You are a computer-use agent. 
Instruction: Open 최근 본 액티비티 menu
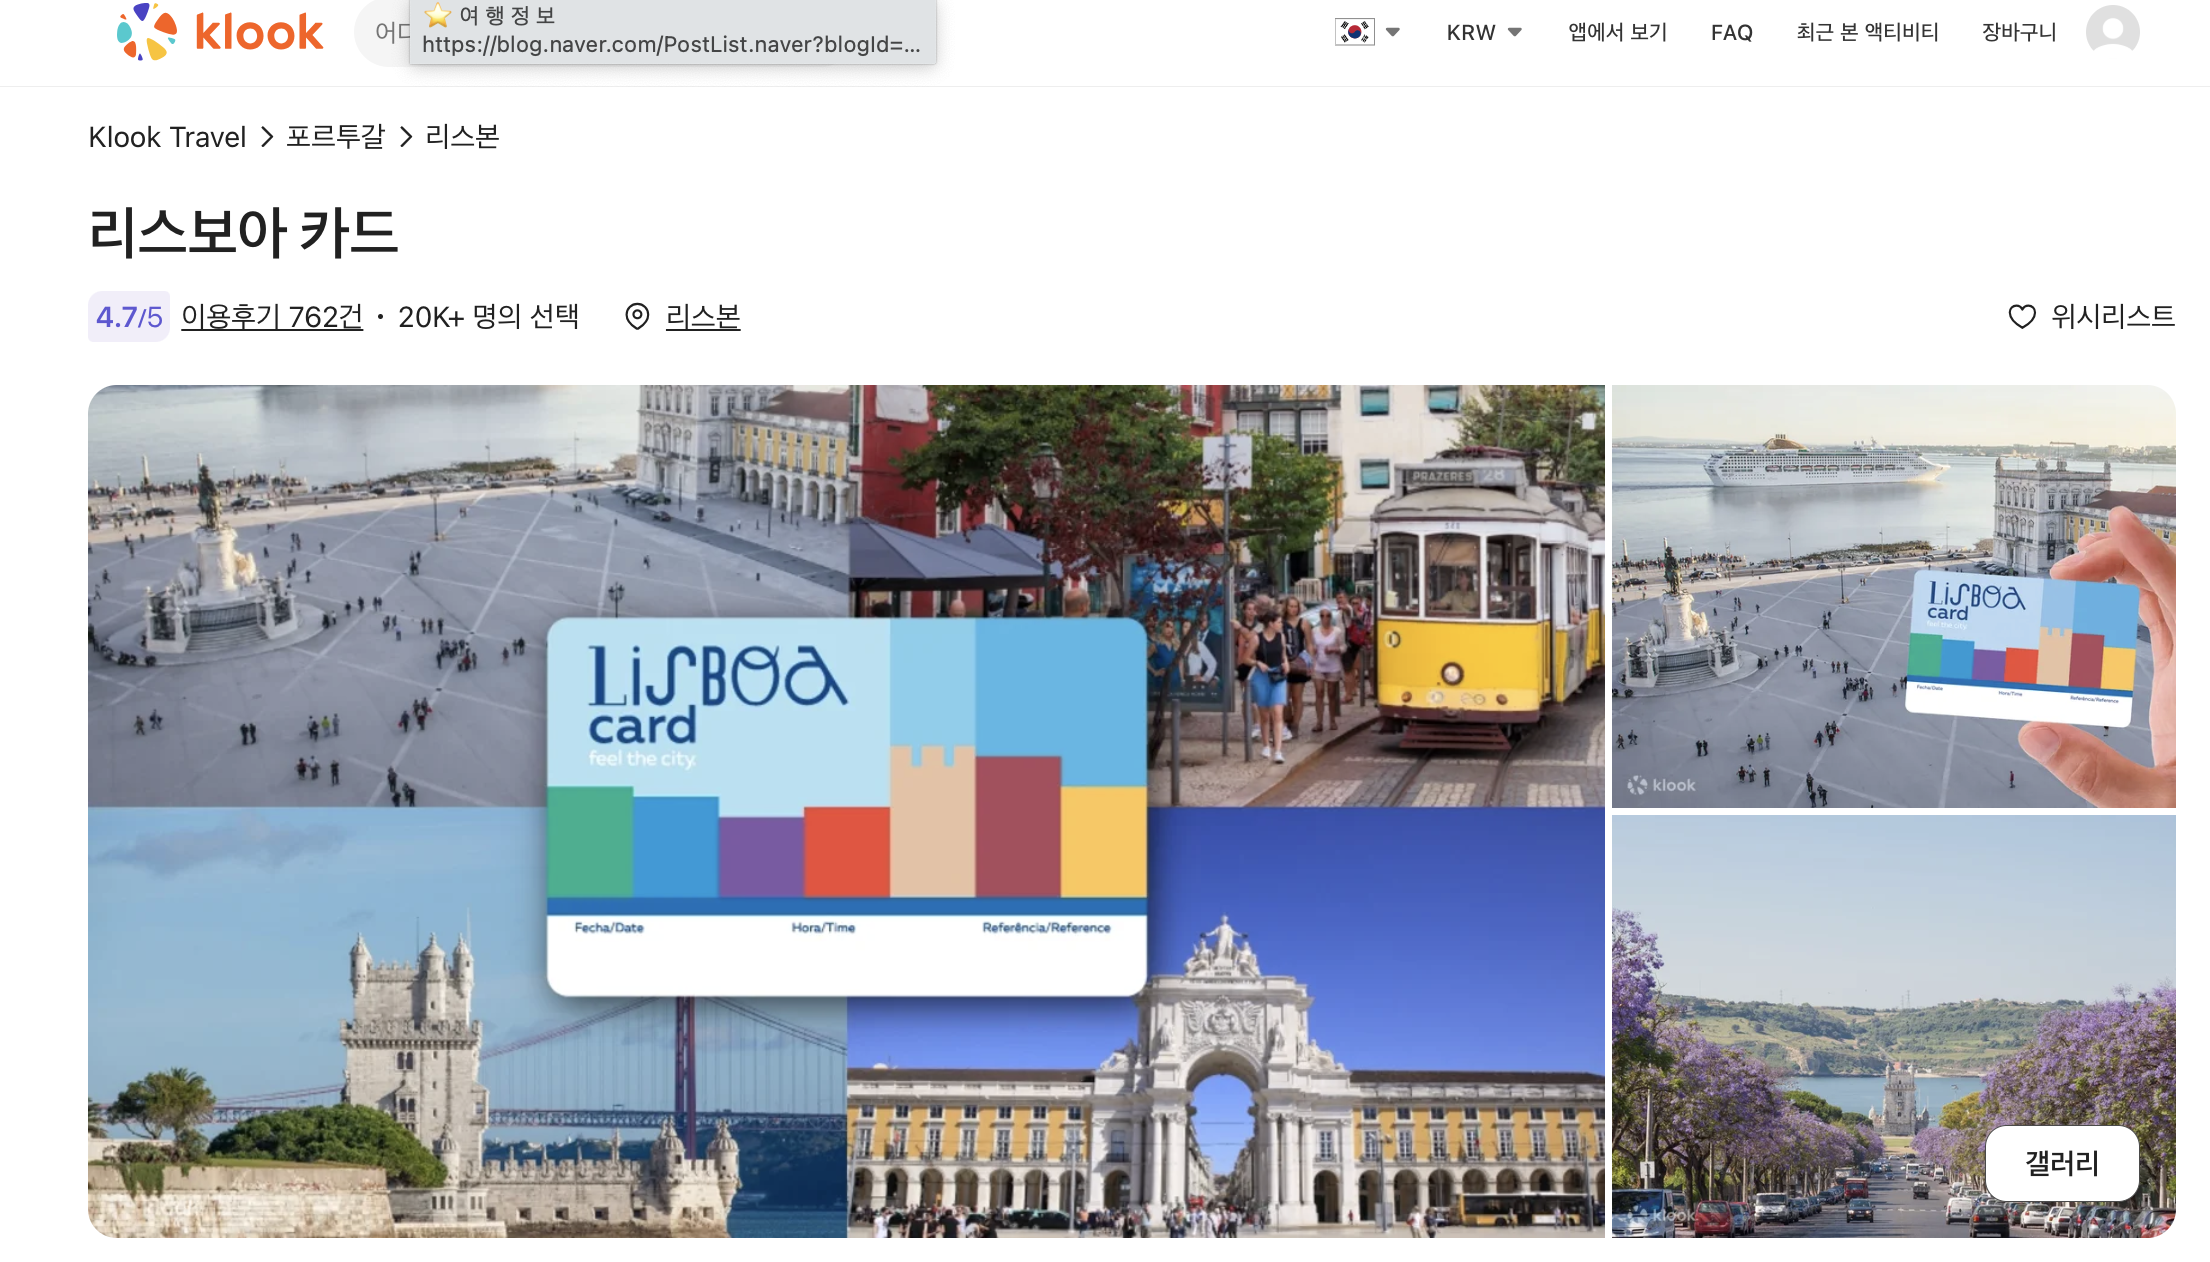pos(1867,32)
